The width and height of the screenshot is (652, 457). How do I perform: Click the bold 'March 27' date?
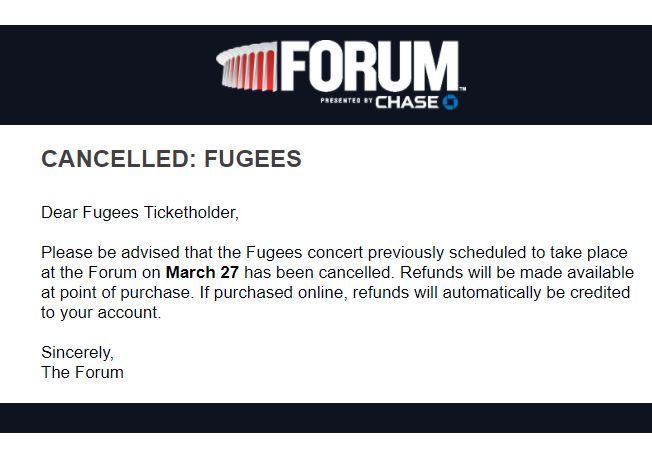203,272
